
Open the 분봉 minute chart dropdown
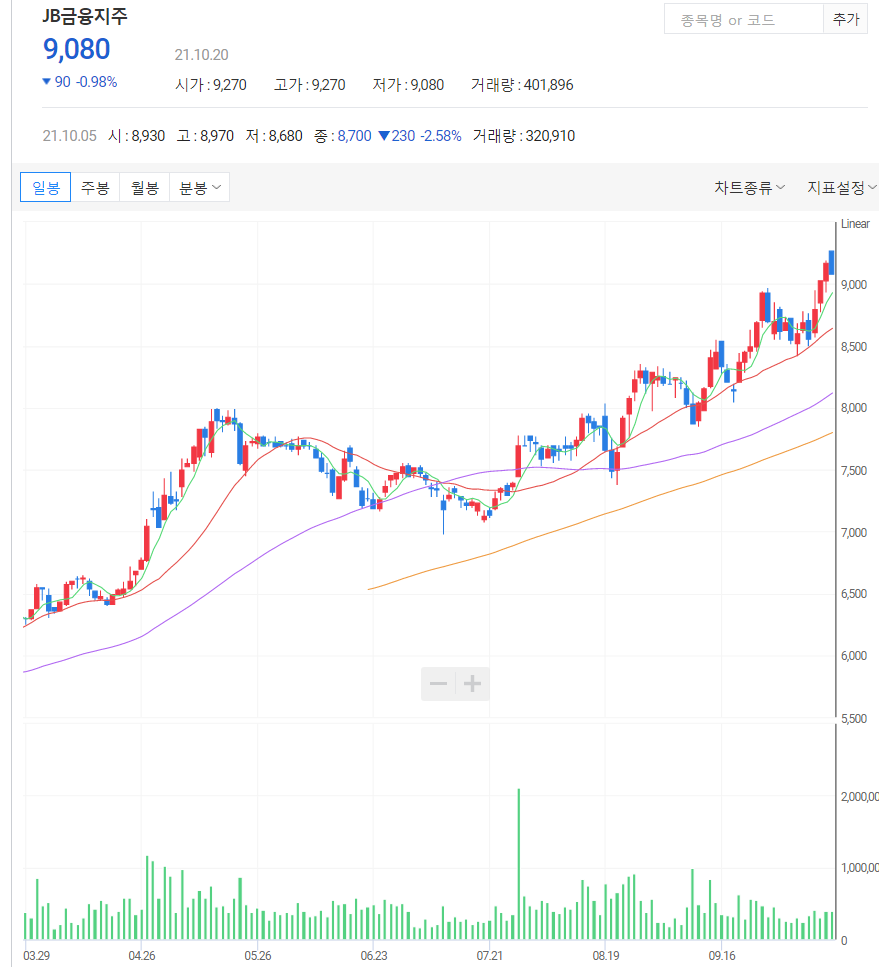(x=199, y=187)
